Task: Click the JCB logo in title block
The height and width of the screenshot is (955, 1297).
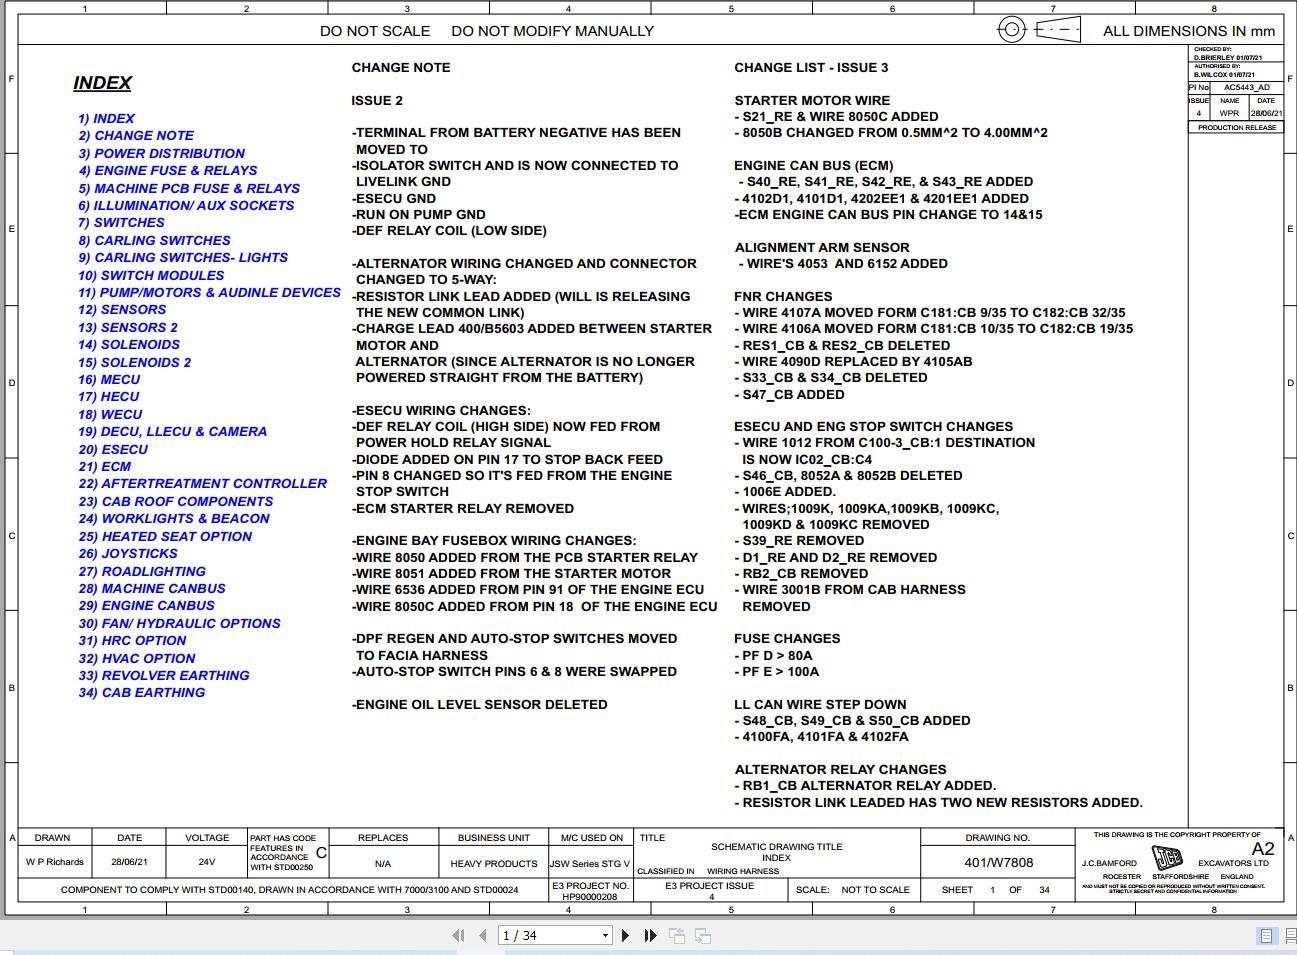Action: click(x=1166, y=859)
